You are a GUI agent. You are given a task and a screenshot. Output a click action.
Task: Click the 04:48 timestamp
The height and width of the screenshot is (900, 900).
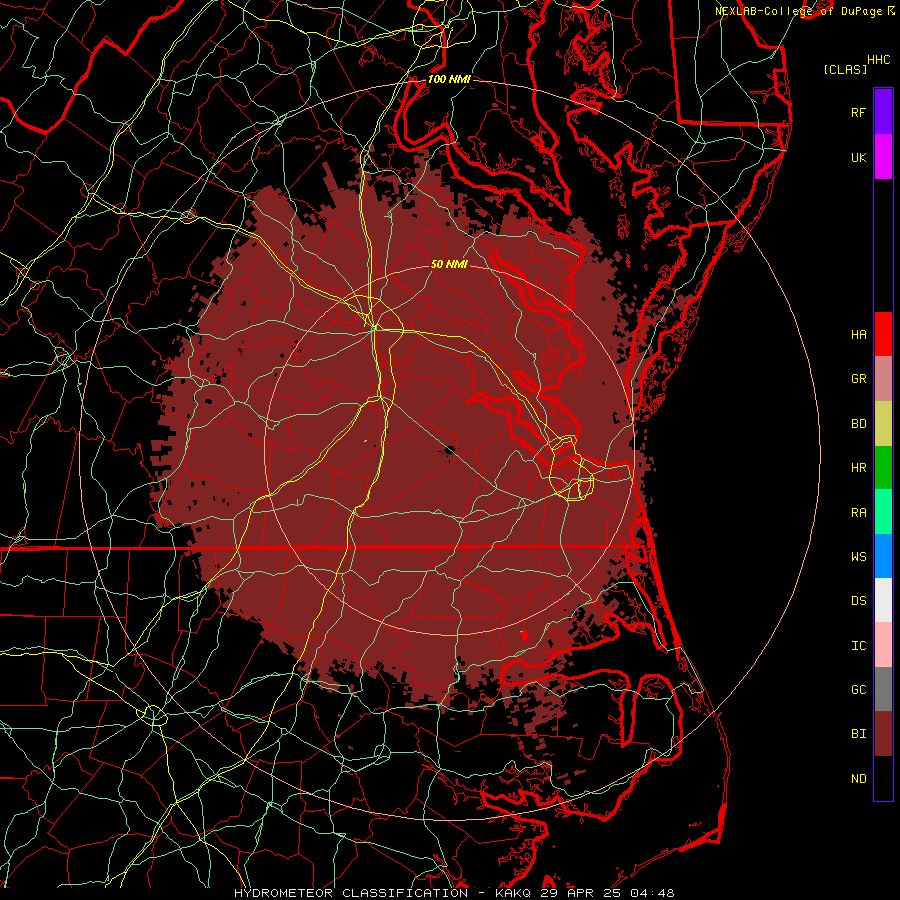pos(651,893)
